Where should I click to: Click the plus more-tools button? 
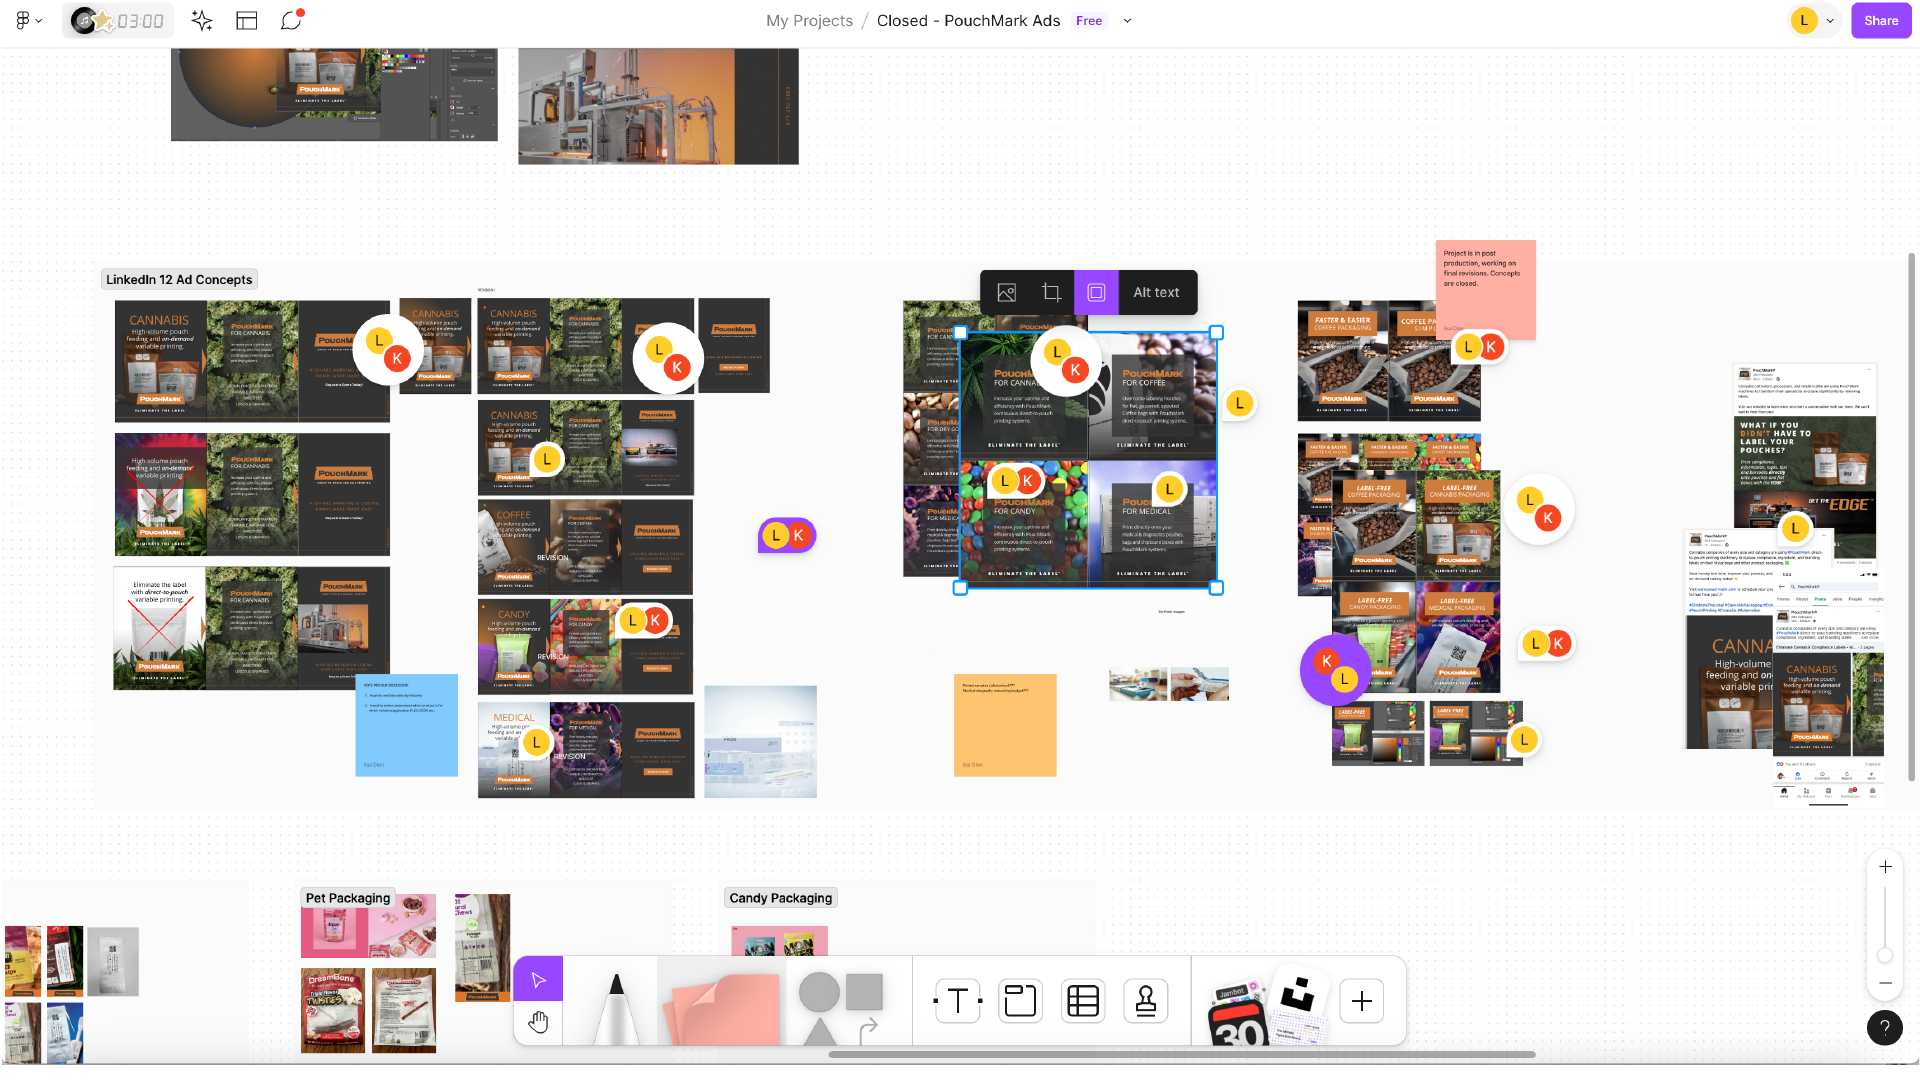[x=1362, y=1001]
